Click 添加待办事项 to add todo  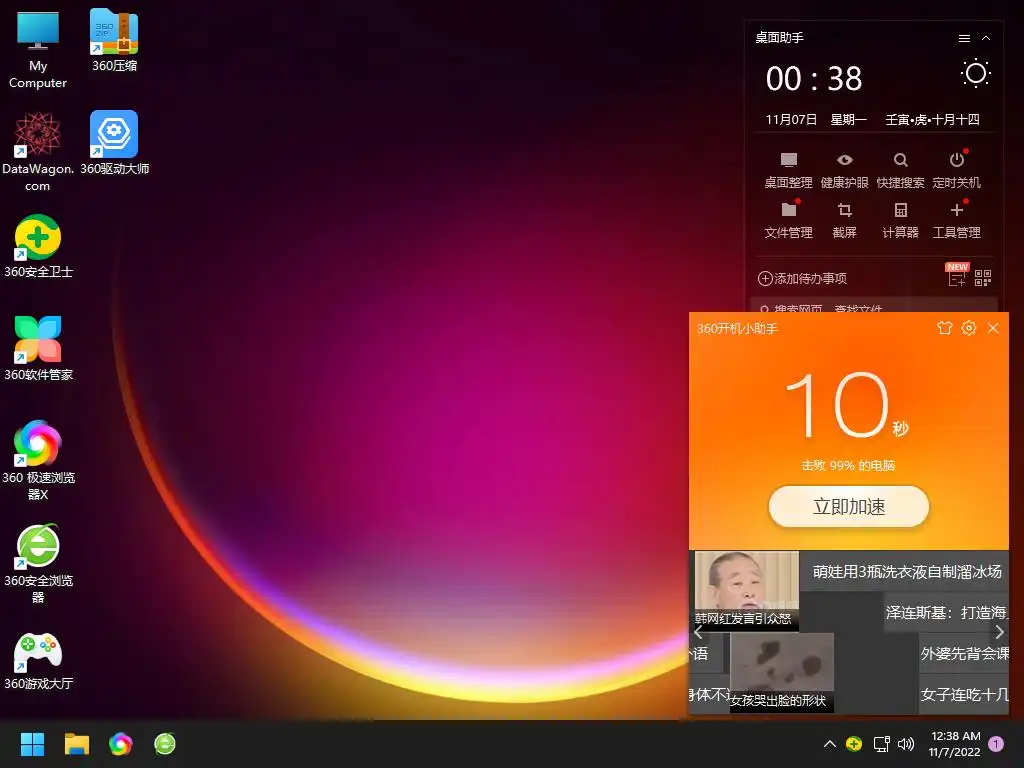pos(803,279)
